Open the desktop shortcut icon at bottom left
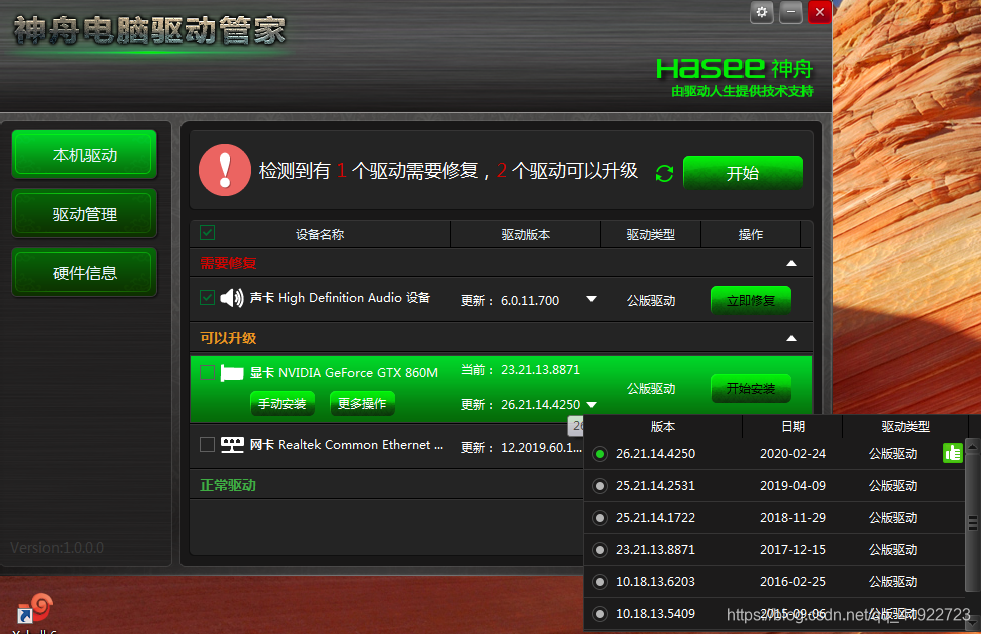This screenshot has width=981, height=634. [x=35, y=609]
